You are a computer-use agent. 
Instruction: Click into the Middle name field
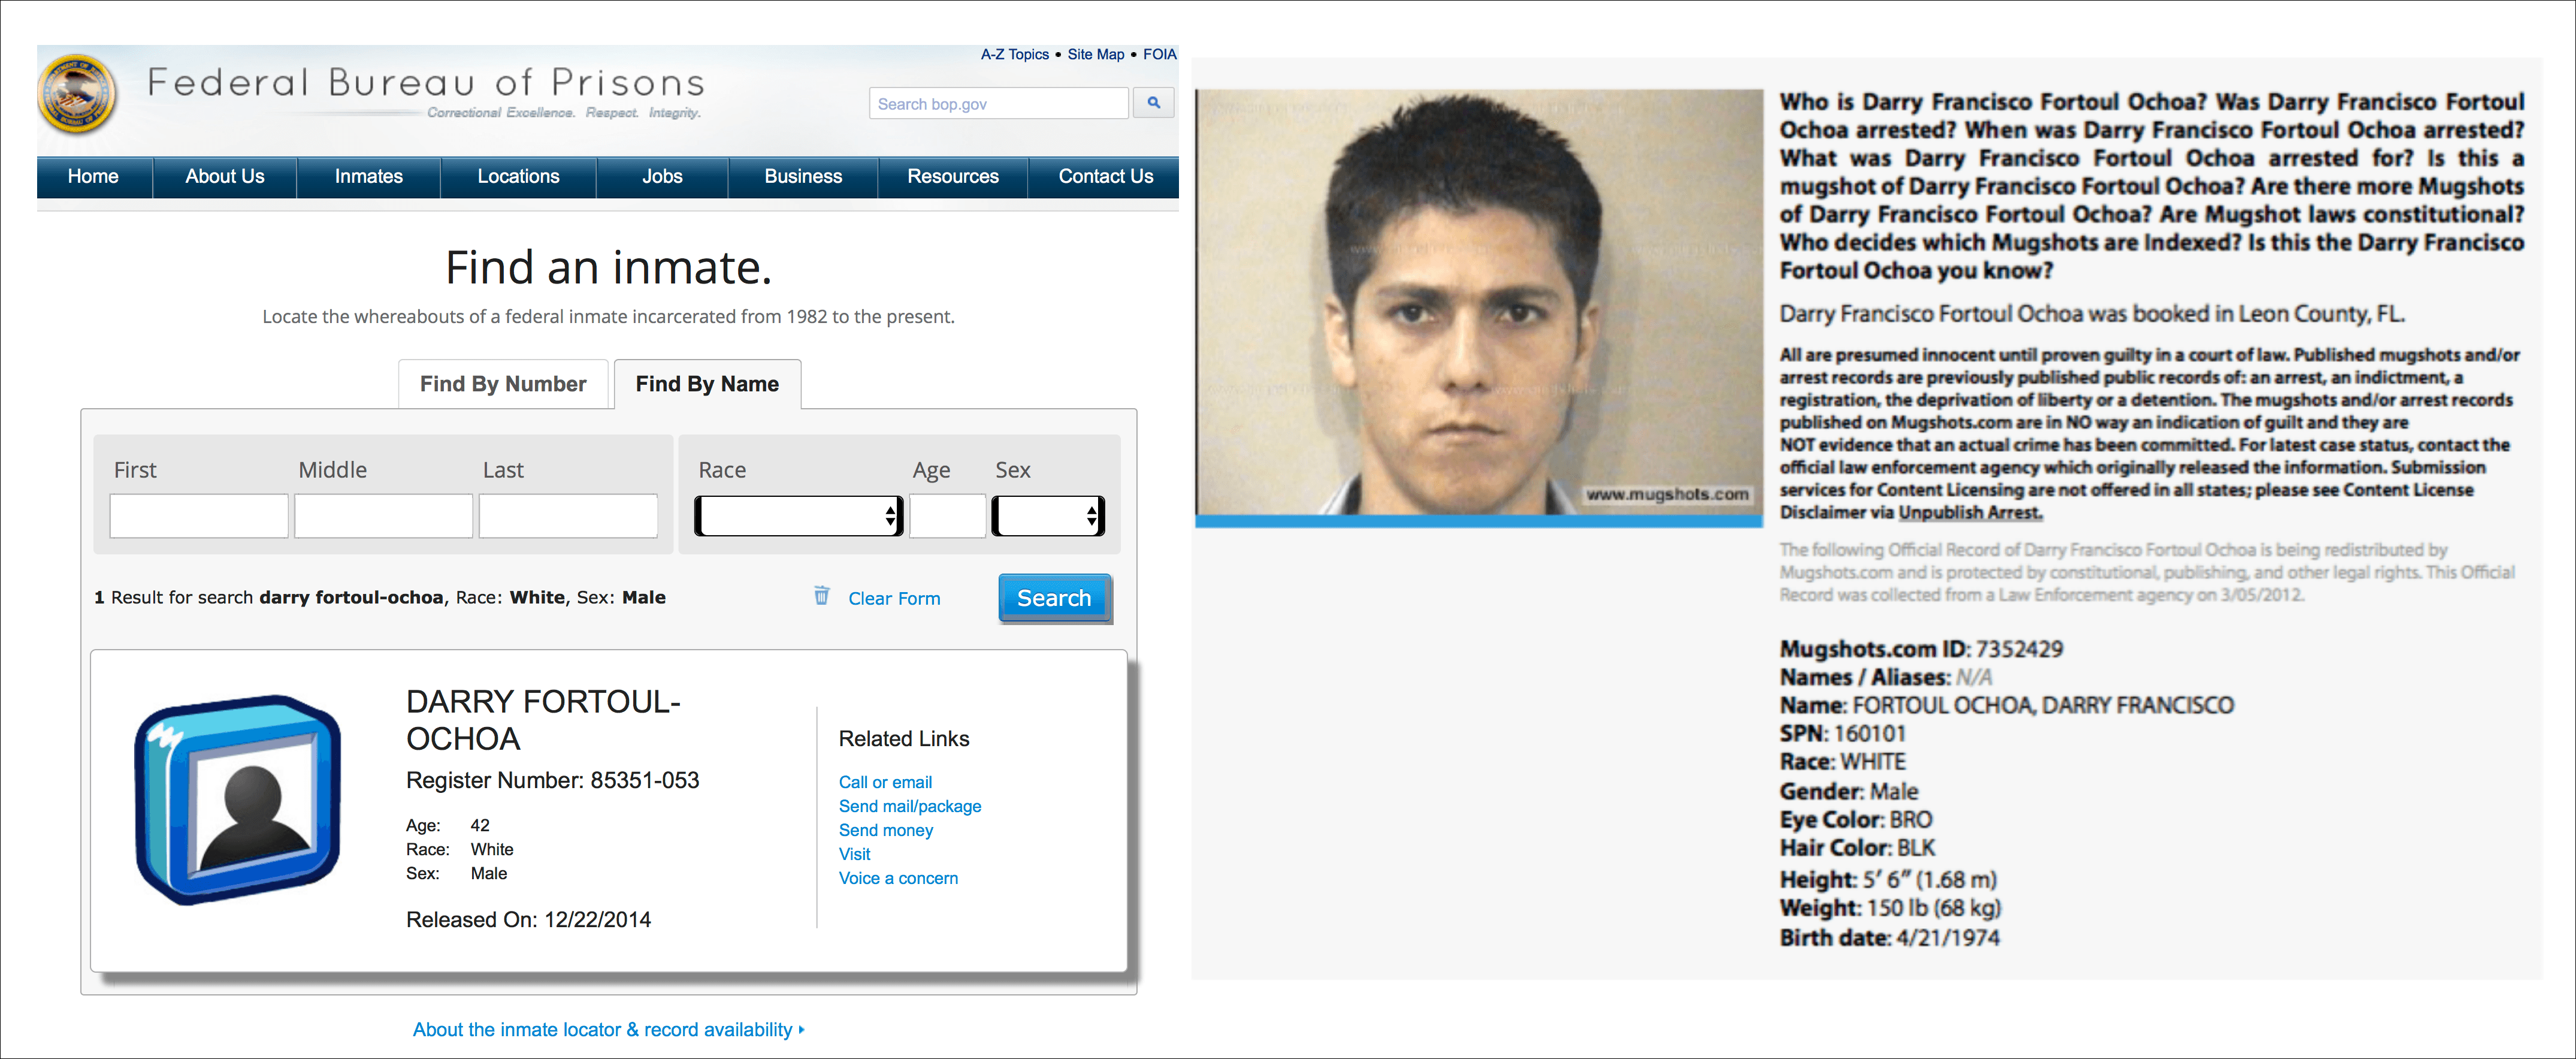point(383,516)
